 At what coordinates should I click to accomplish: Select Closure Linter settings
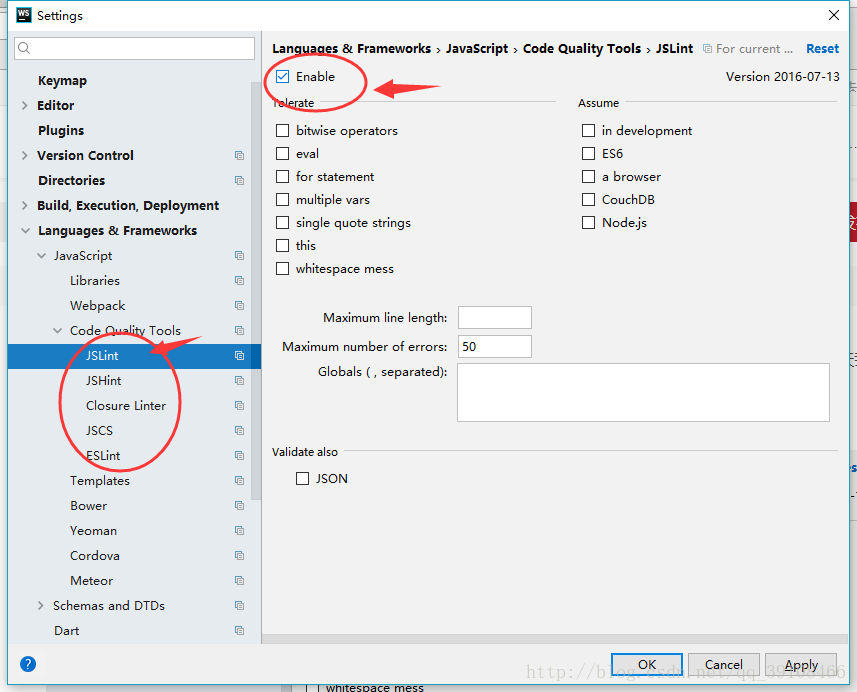point(126,406)
